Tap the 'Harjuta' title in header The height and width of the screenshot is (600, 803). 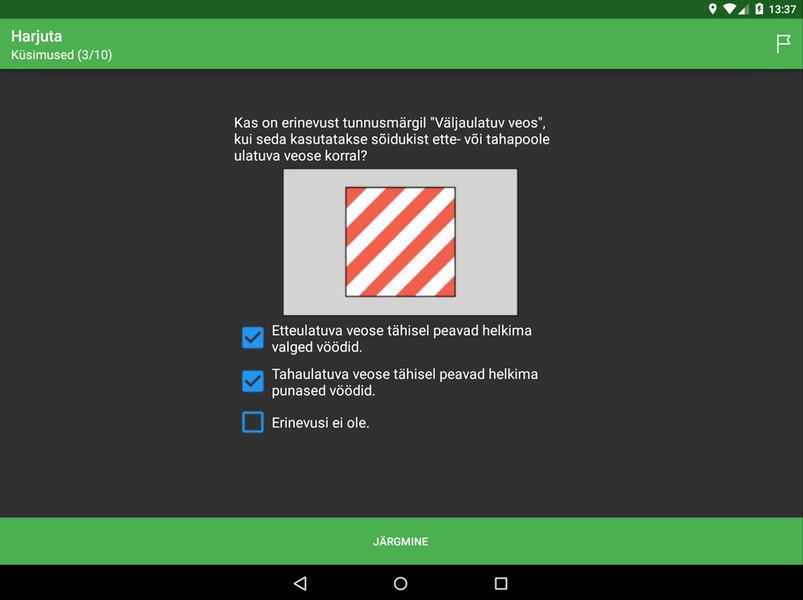point(36,36)
